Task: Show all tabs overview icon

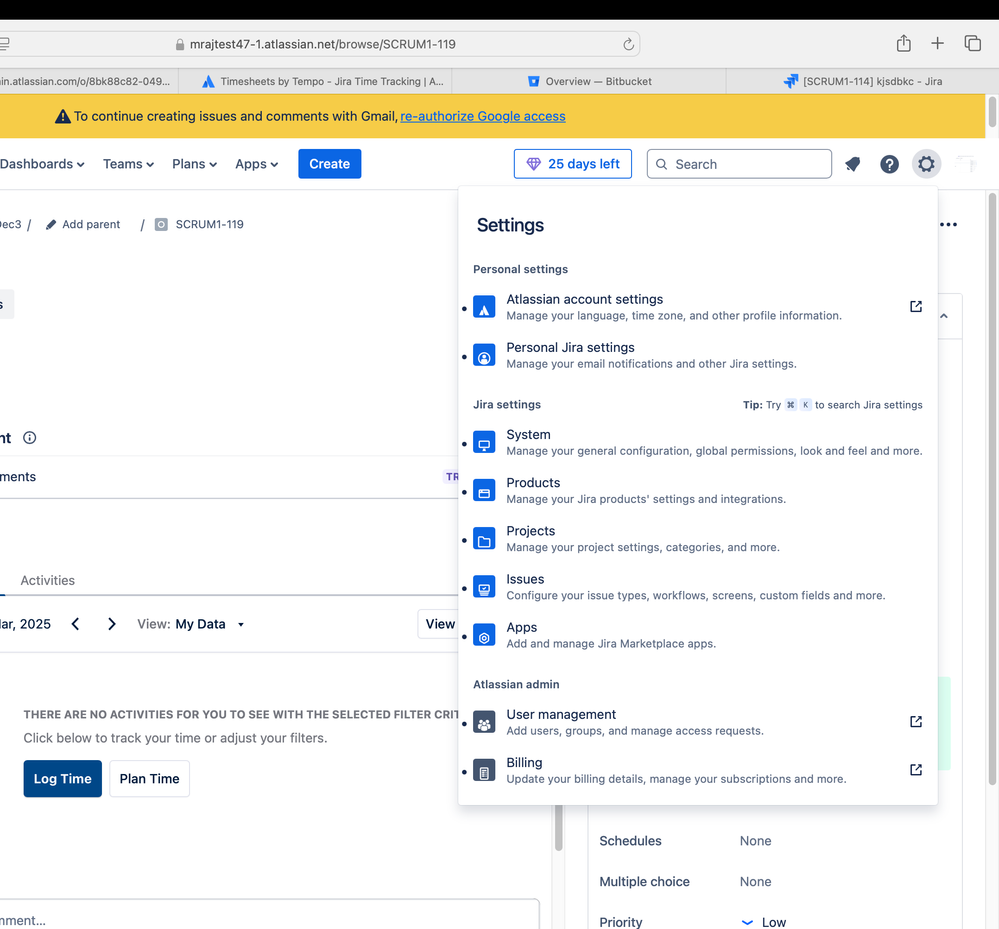Action: (x=972, y=43)
